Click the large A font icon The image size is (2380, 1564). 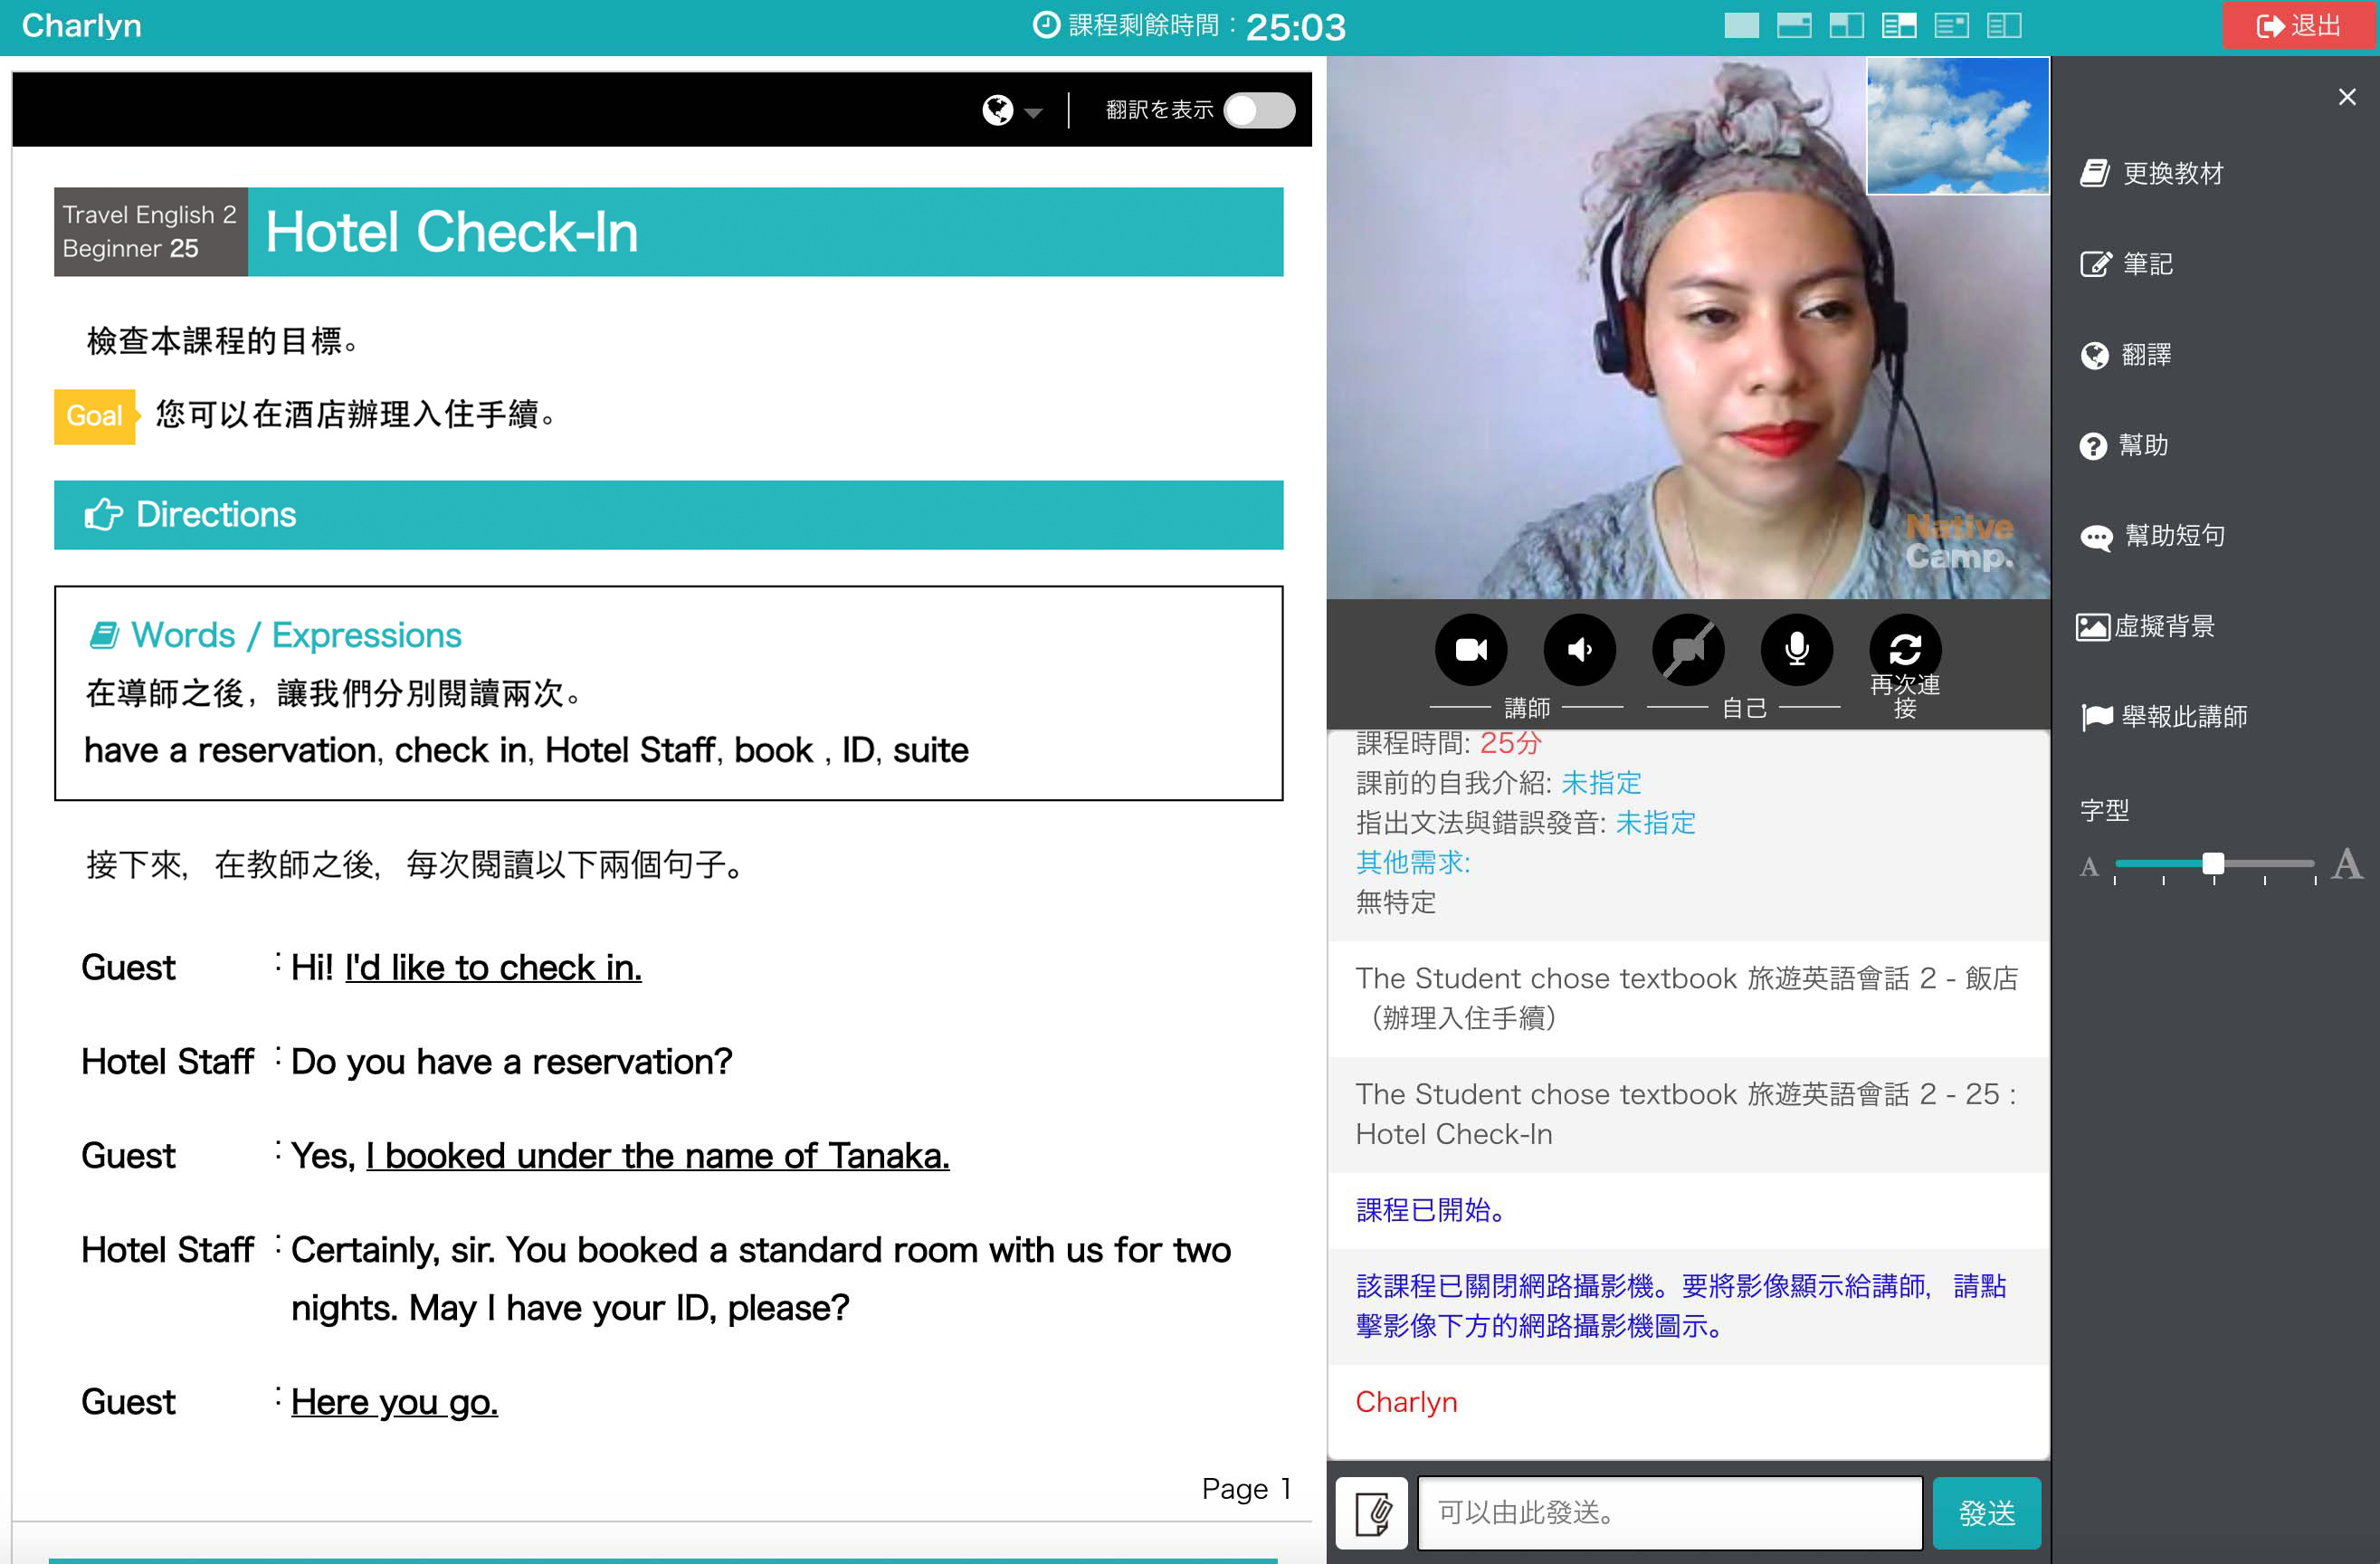tap(2347, 863)
